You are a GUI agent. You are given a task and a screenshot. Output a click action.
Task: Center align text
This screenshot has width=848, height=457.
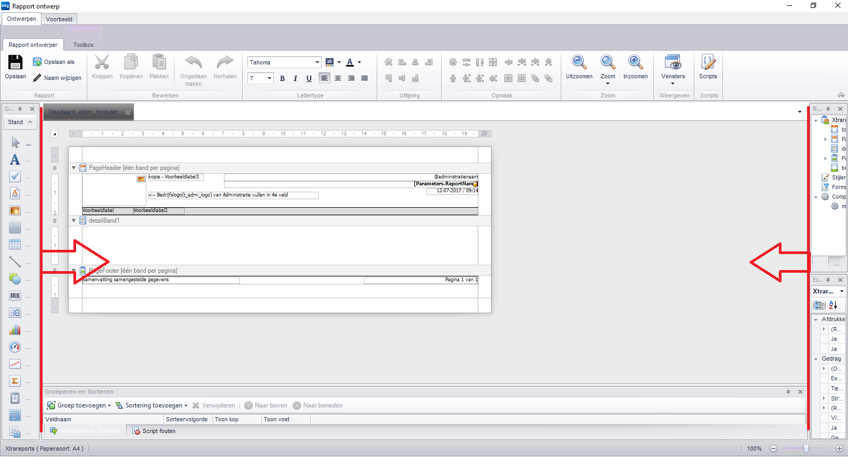(337, 78)
